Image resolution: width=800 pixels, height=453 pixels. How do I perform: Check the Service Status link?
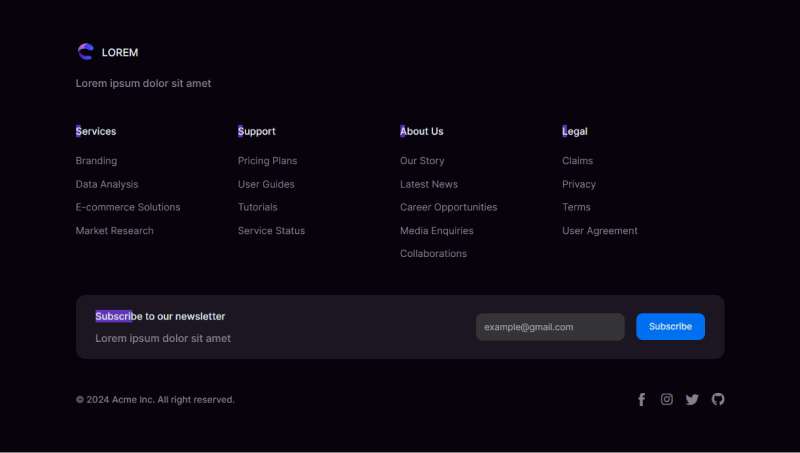(x=271, y=231)
